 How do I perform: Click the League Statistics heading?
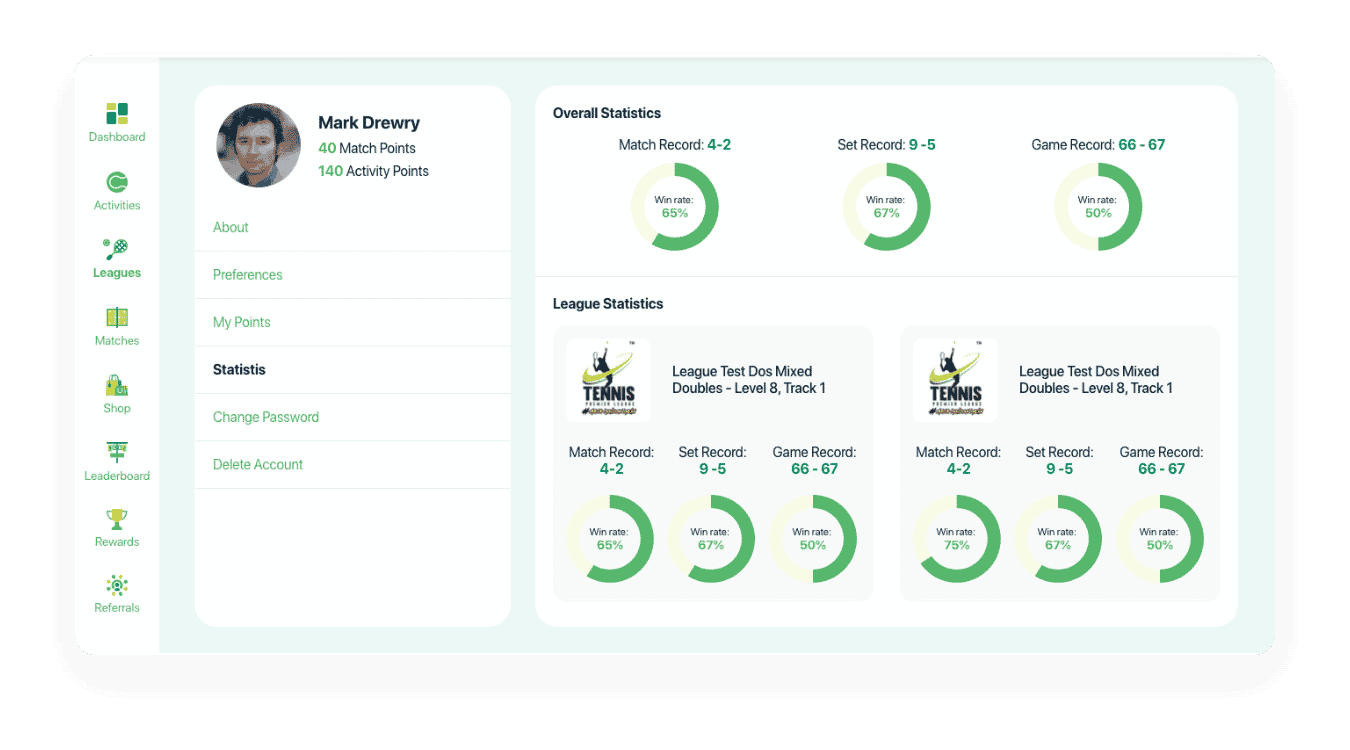[608, 303]
